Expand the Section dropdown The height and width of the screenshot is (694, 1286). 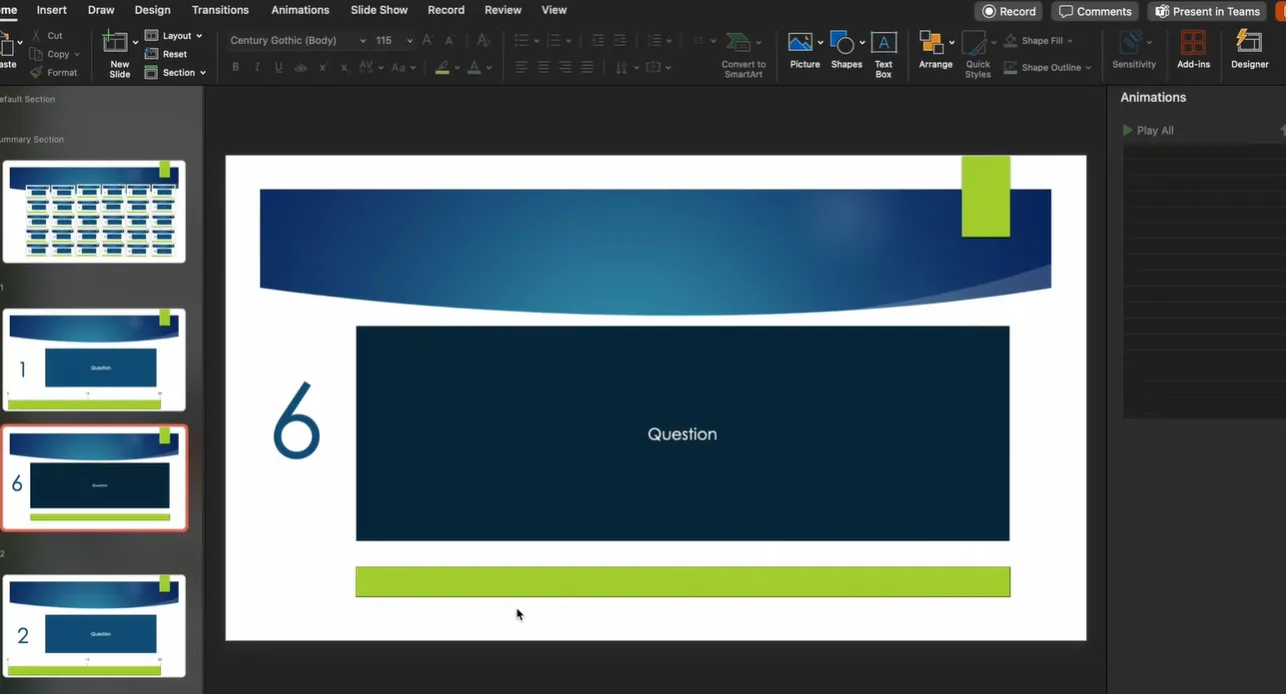tap(202, 73)
